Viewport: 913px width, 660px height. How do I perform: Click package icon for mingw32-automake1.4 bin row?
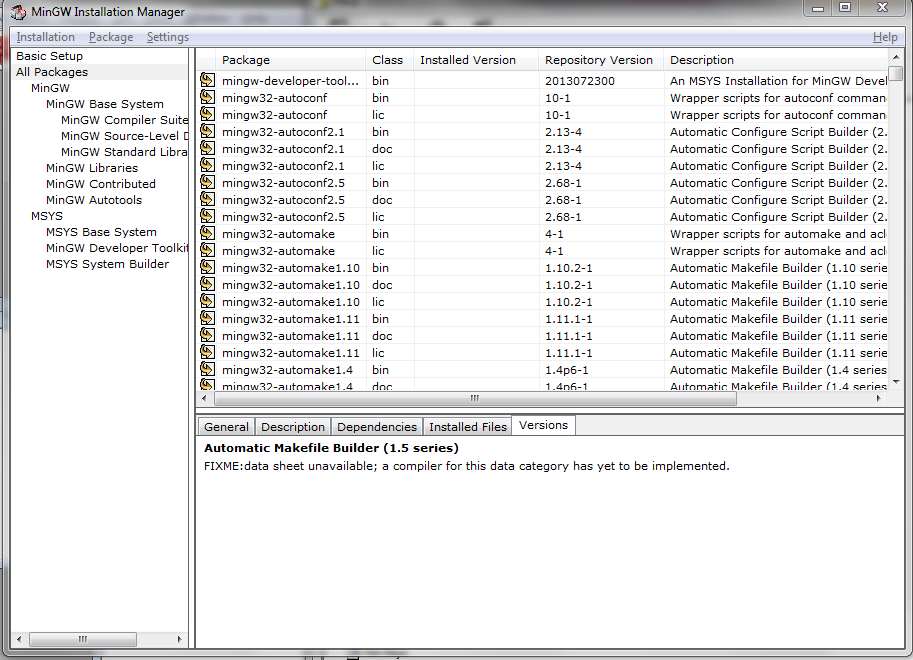[207, 369]
